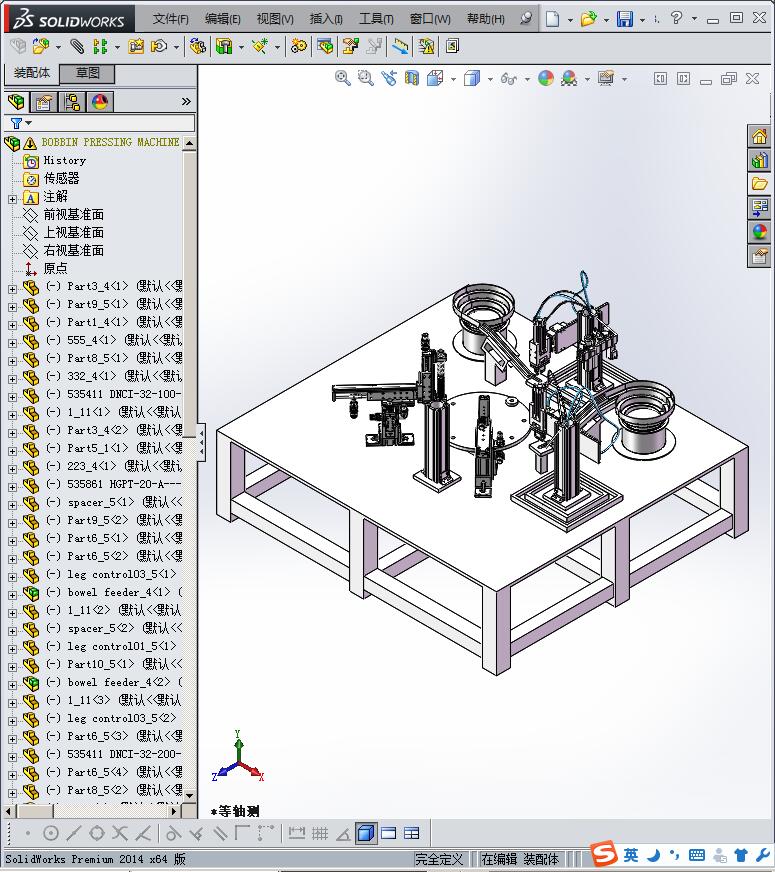
Task: Click the Zoom to Fit icon
Action: point(342,78)
